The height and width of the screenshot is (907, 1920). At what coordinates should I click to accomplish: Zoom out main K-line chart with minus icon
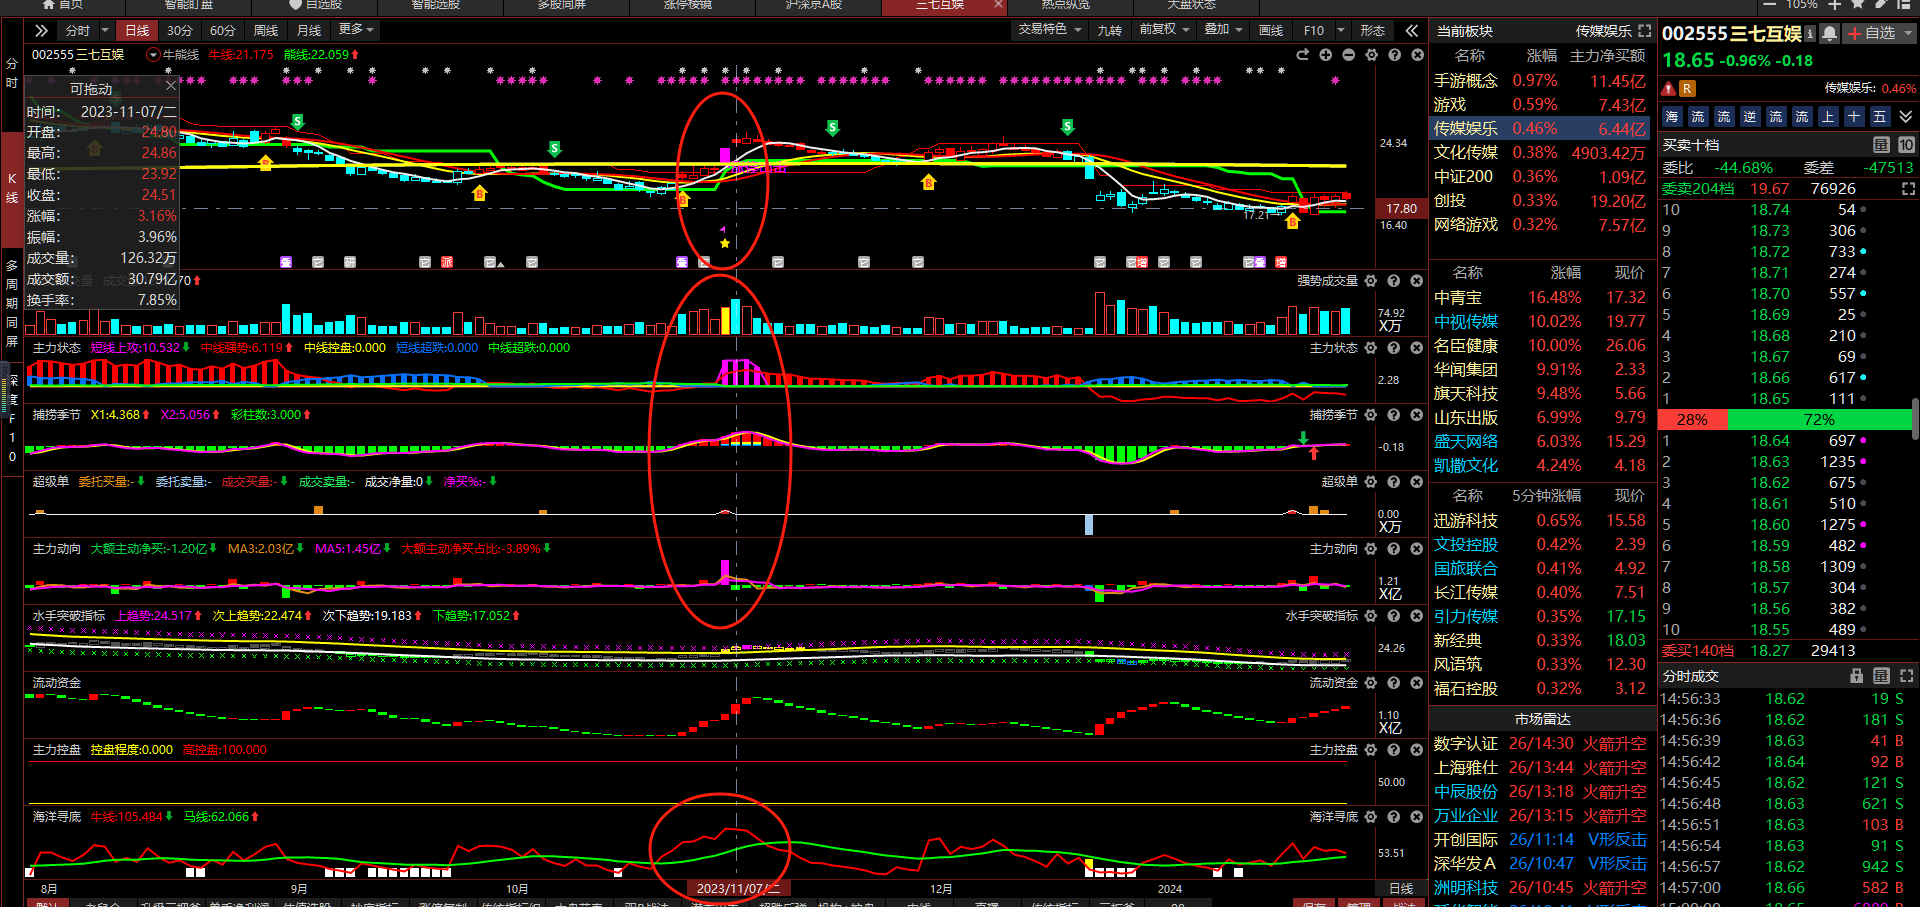point(1348,55)
